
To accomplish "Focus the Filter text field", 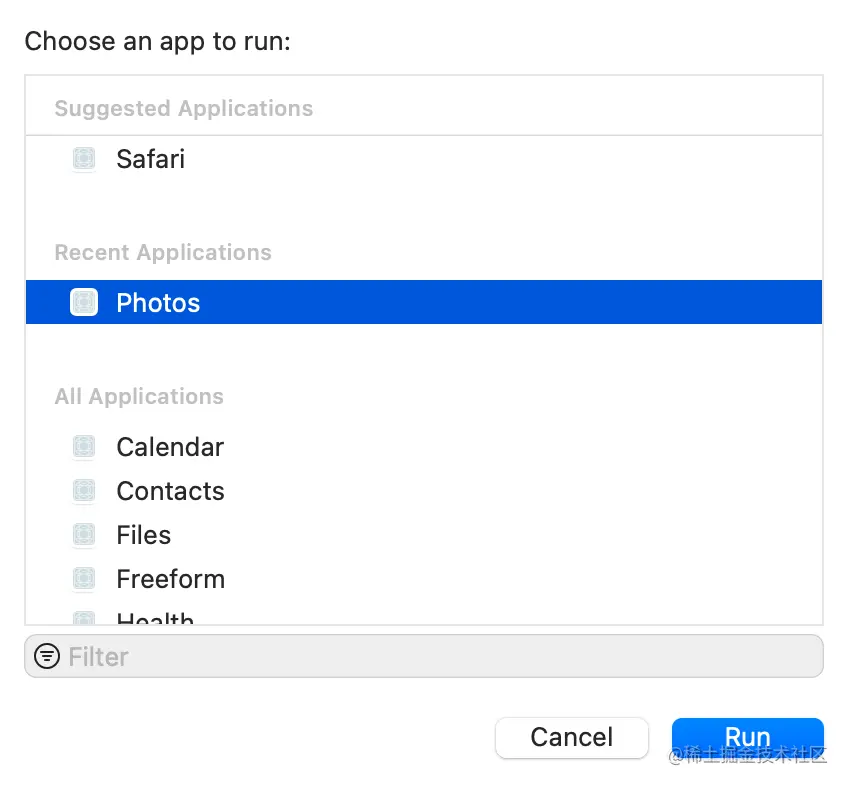I will [440, 657].
